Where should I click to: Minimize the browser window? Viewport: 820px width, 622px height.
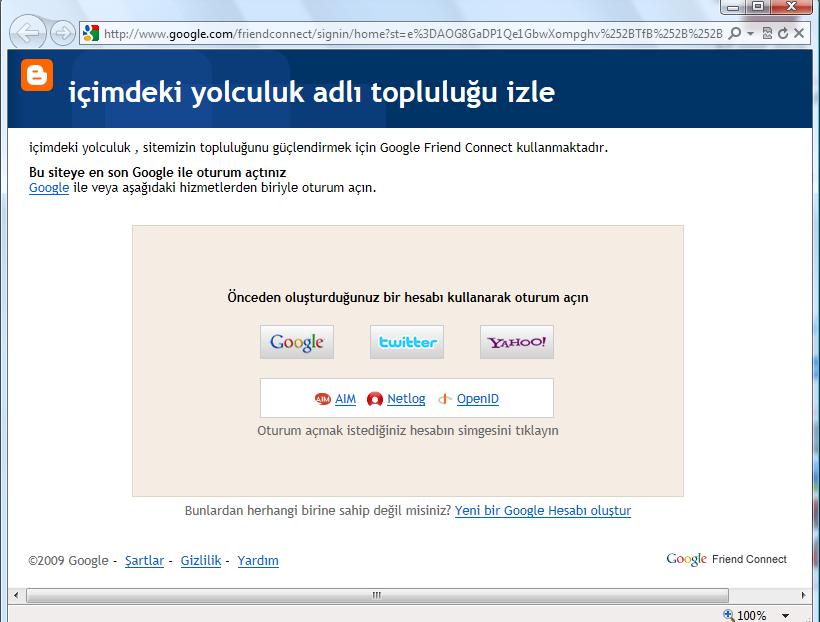coord(733,6)
